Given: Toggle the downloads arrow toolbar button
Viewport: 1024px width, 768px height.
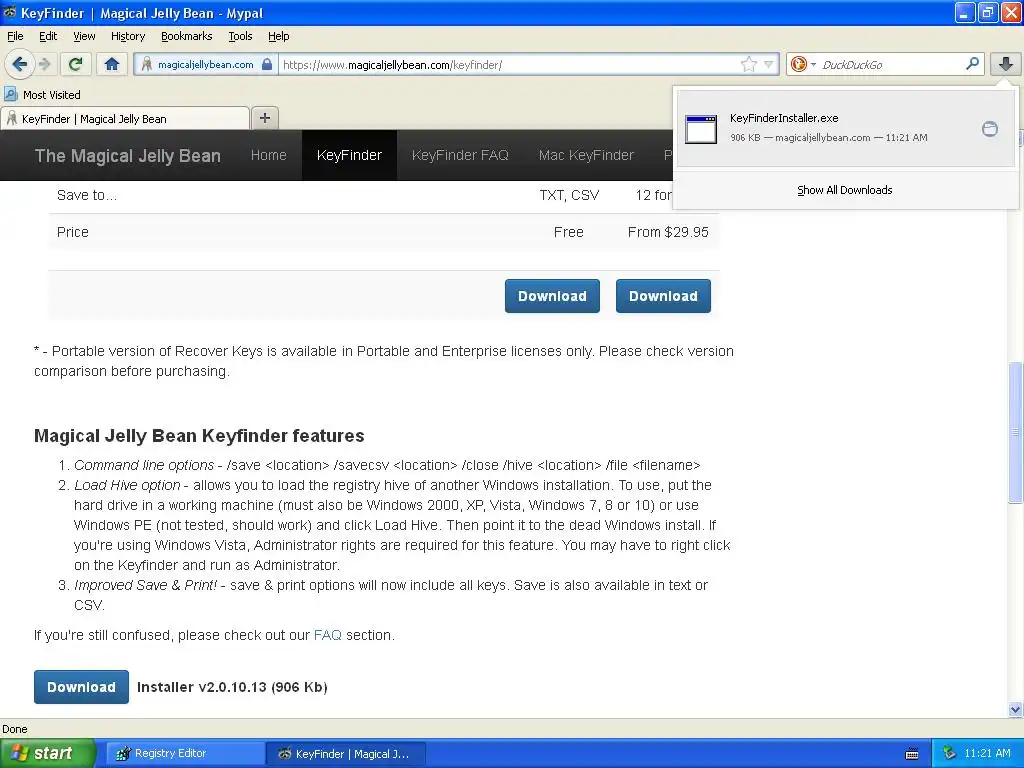Looking at the screenshot, I should (1006, 64).
